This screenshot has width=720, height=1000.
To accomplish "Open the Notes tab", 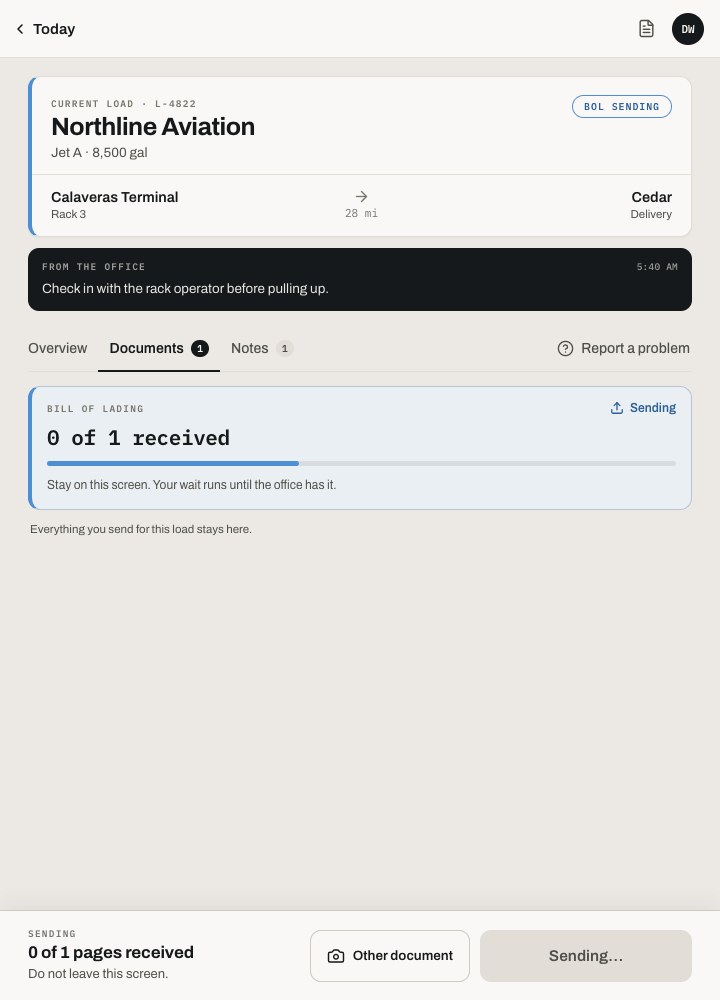I will point(261,348).
